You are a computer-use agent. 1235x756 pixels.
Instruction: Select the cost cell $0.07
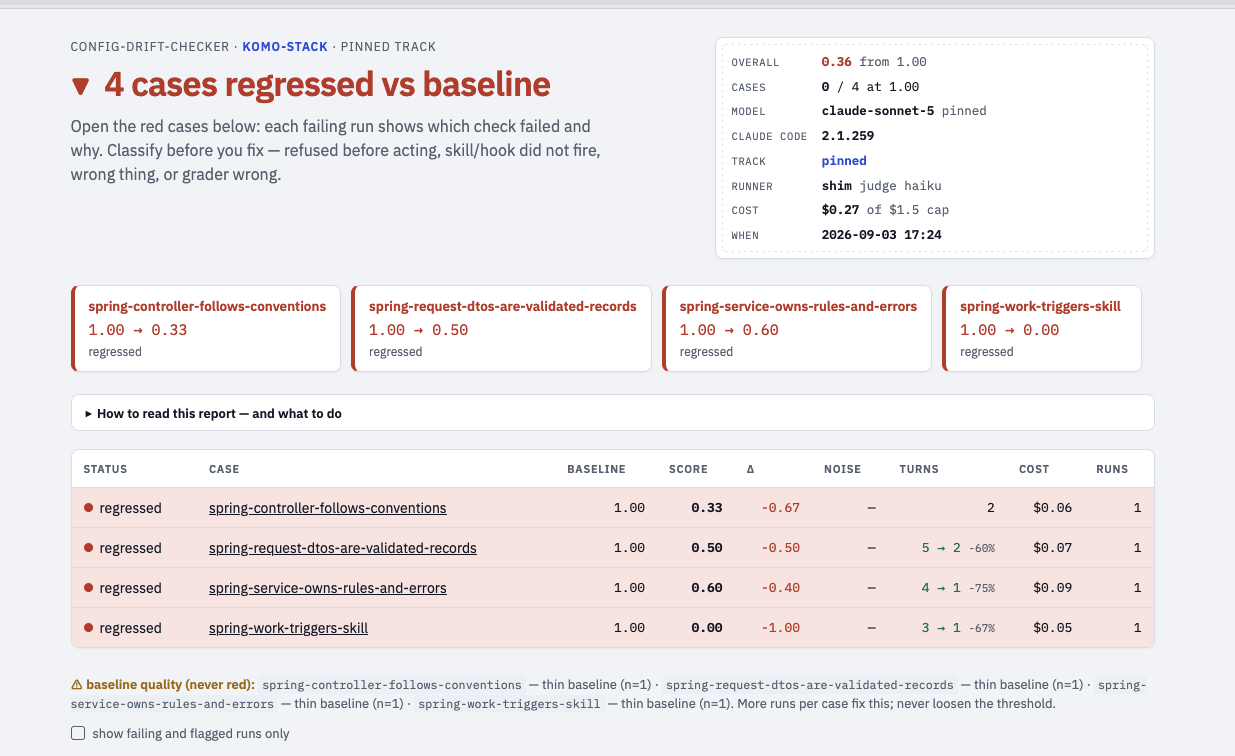coord(1052,548)
